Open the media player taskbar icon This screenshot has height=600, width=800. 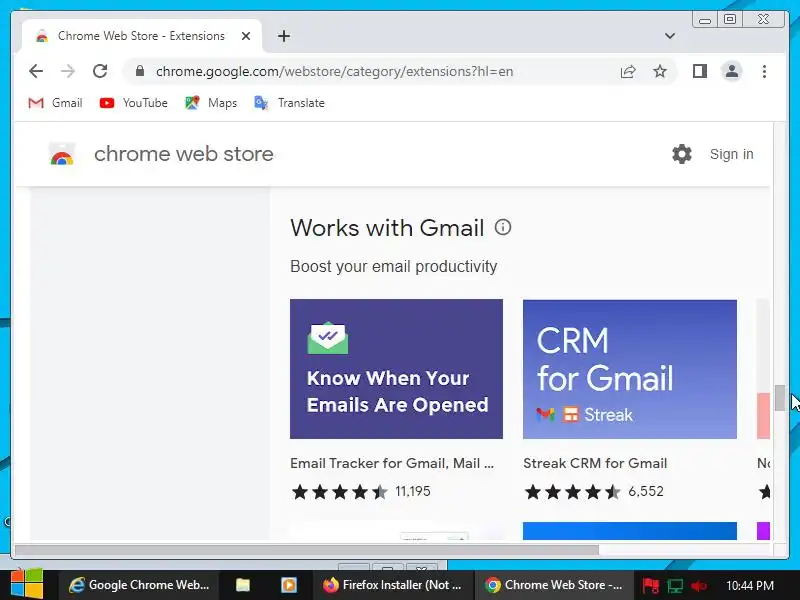click(x=289, y=585)
